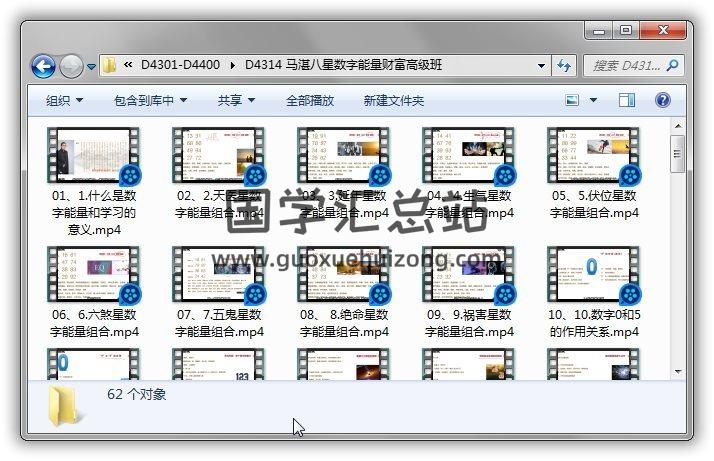Click the scrollbar down arrow
714x461 pixels.
(678, 372)
